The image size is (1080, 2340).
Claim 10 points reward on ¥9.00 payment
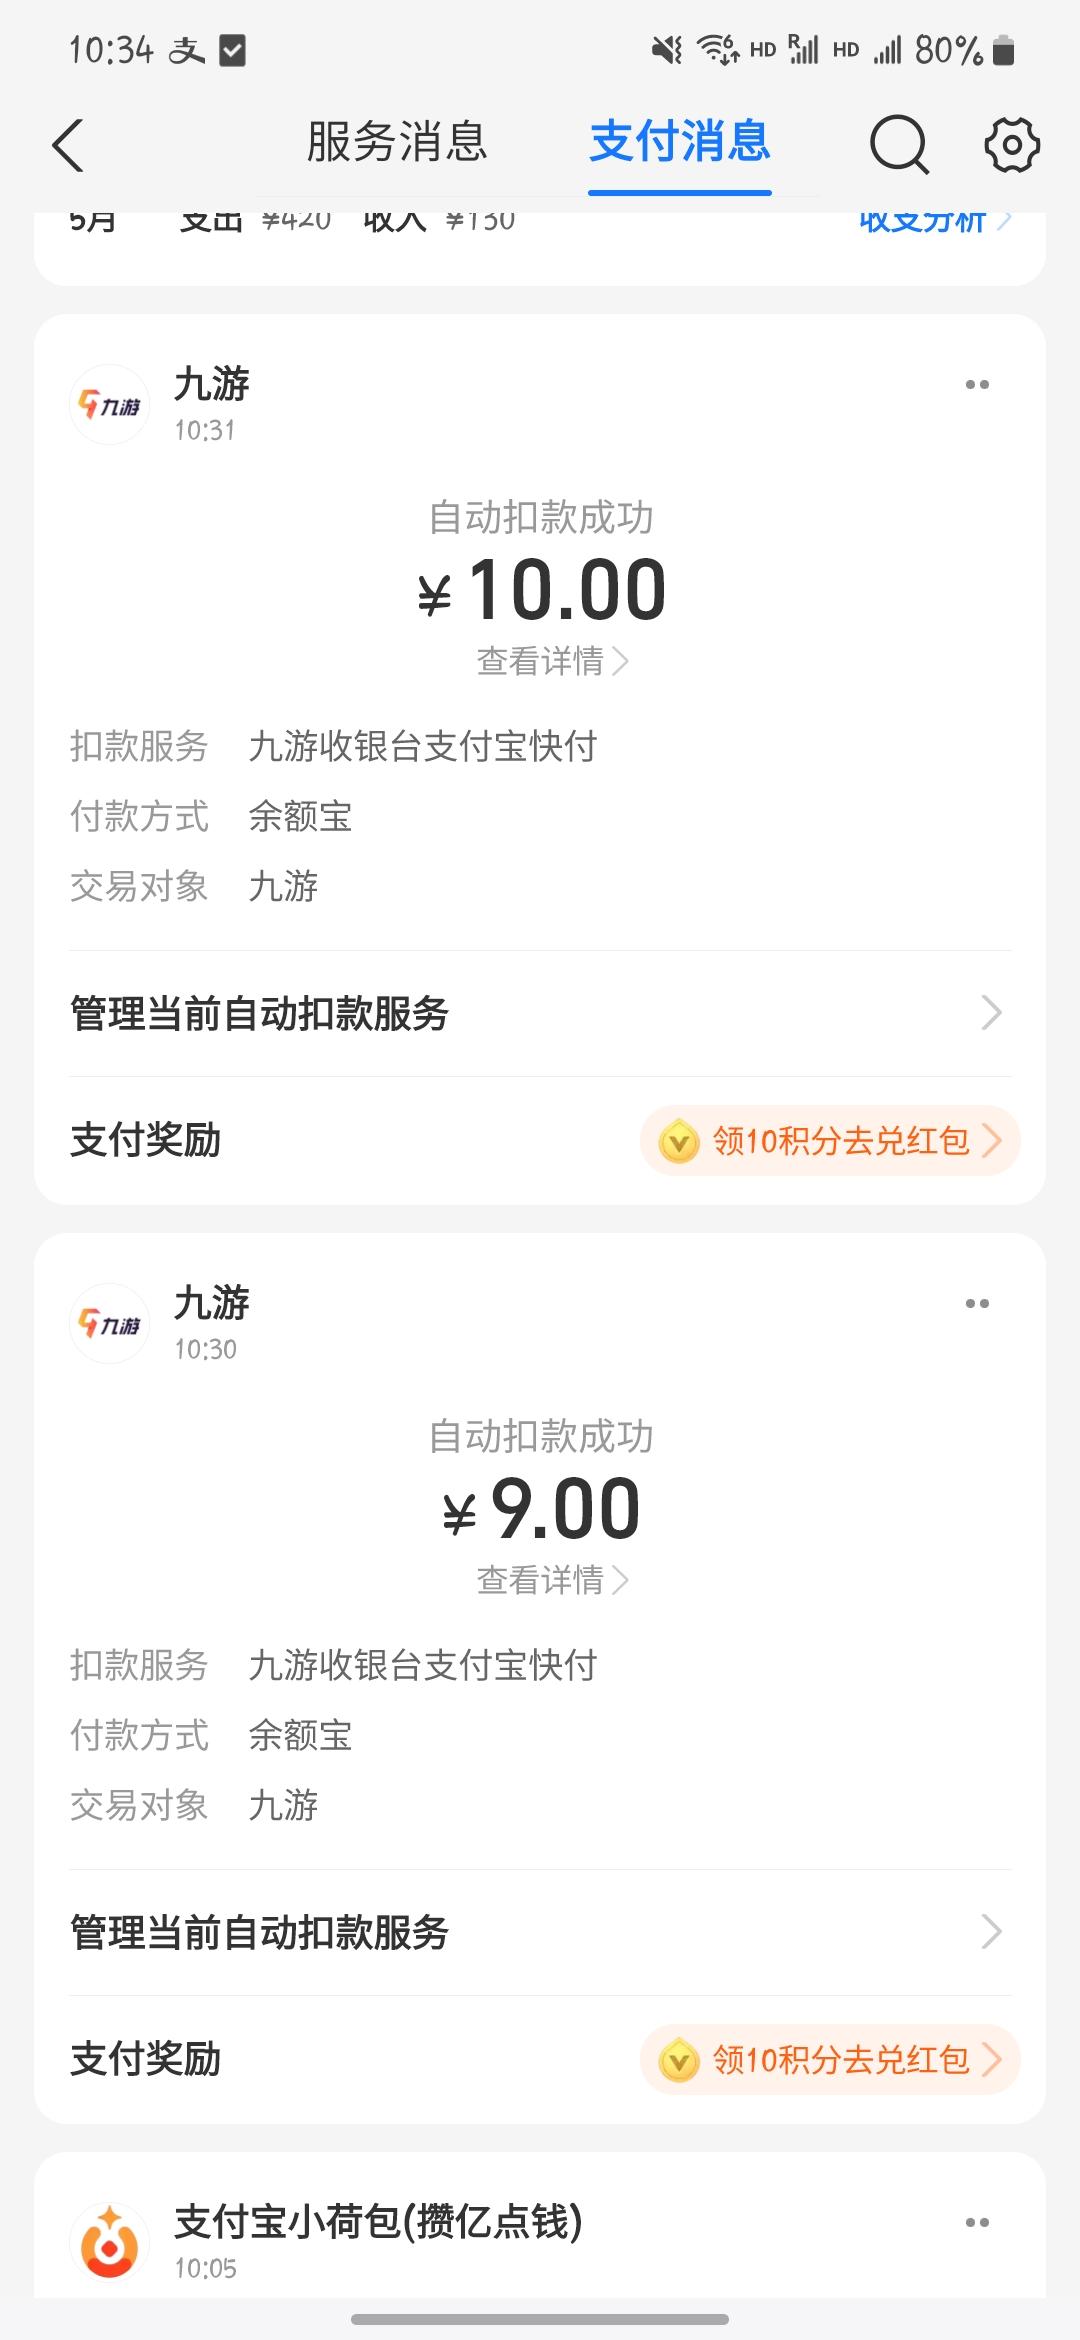(830, 2059)
